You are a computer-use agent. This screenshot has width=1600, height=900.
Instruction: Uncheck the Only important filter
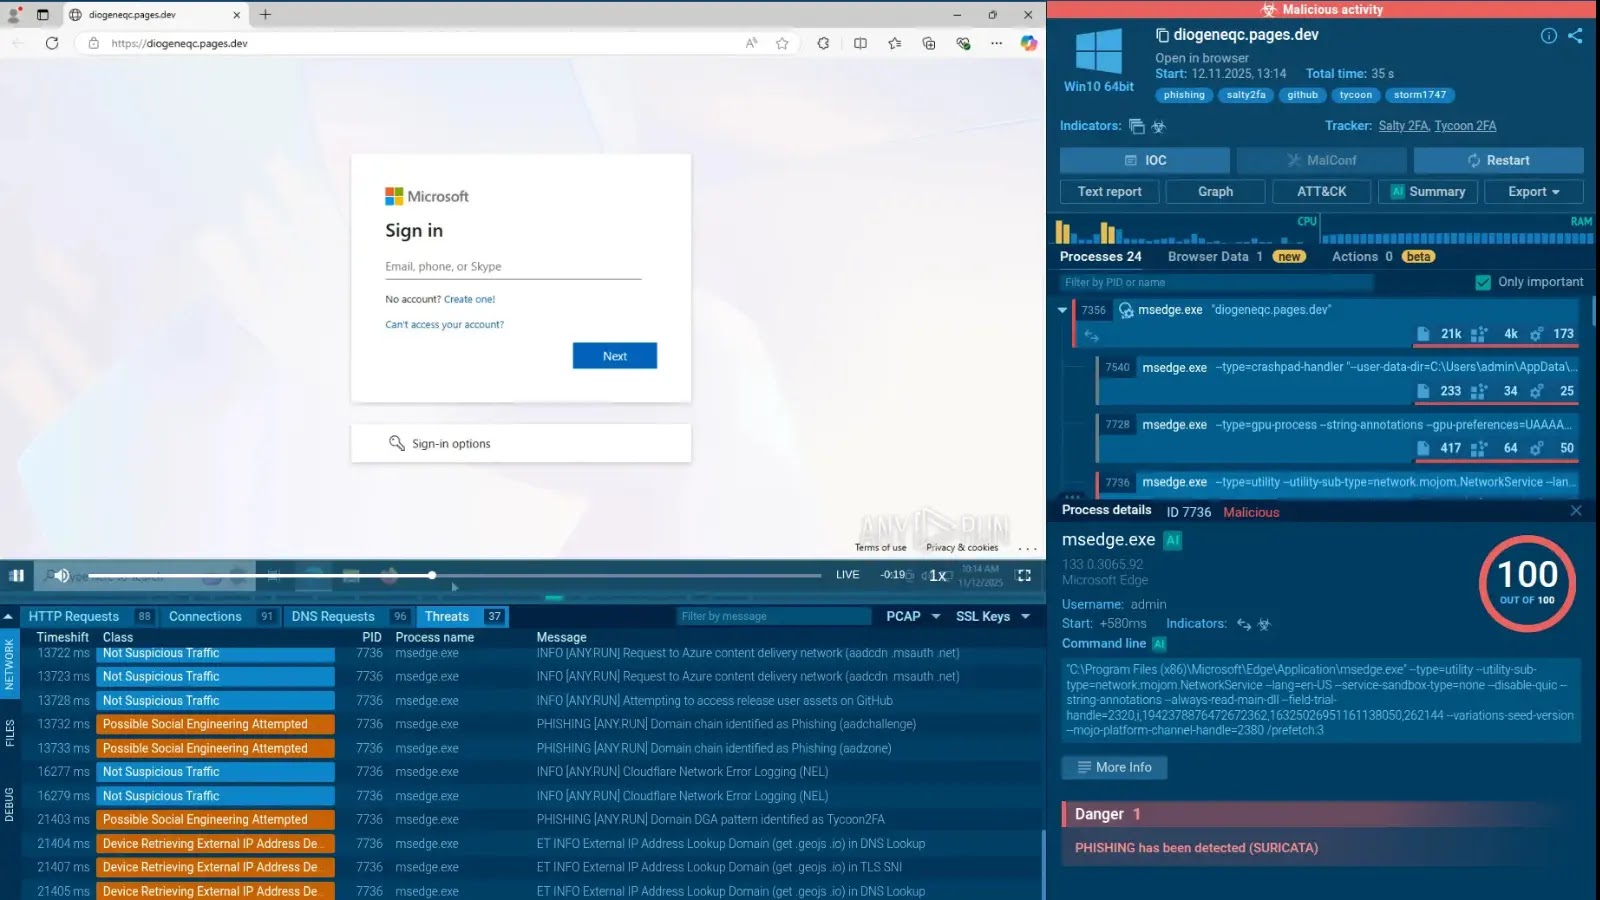1483,282
